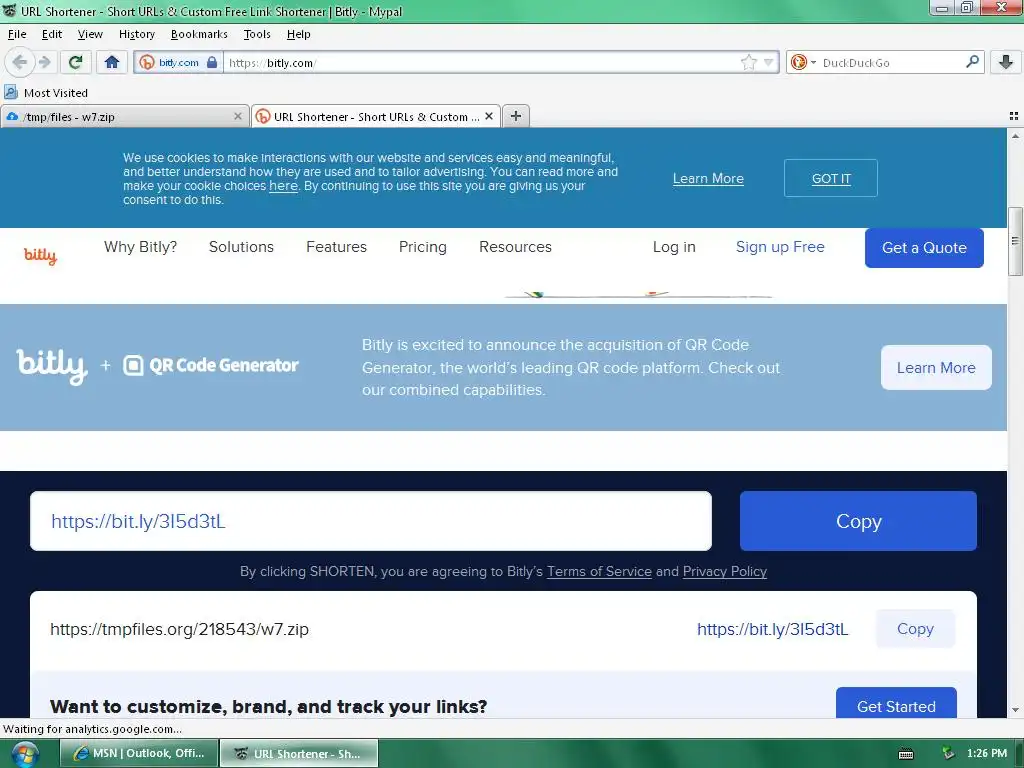Open the Tools menu
This screenshot has width=1024, height=768.
pos(257,34)
